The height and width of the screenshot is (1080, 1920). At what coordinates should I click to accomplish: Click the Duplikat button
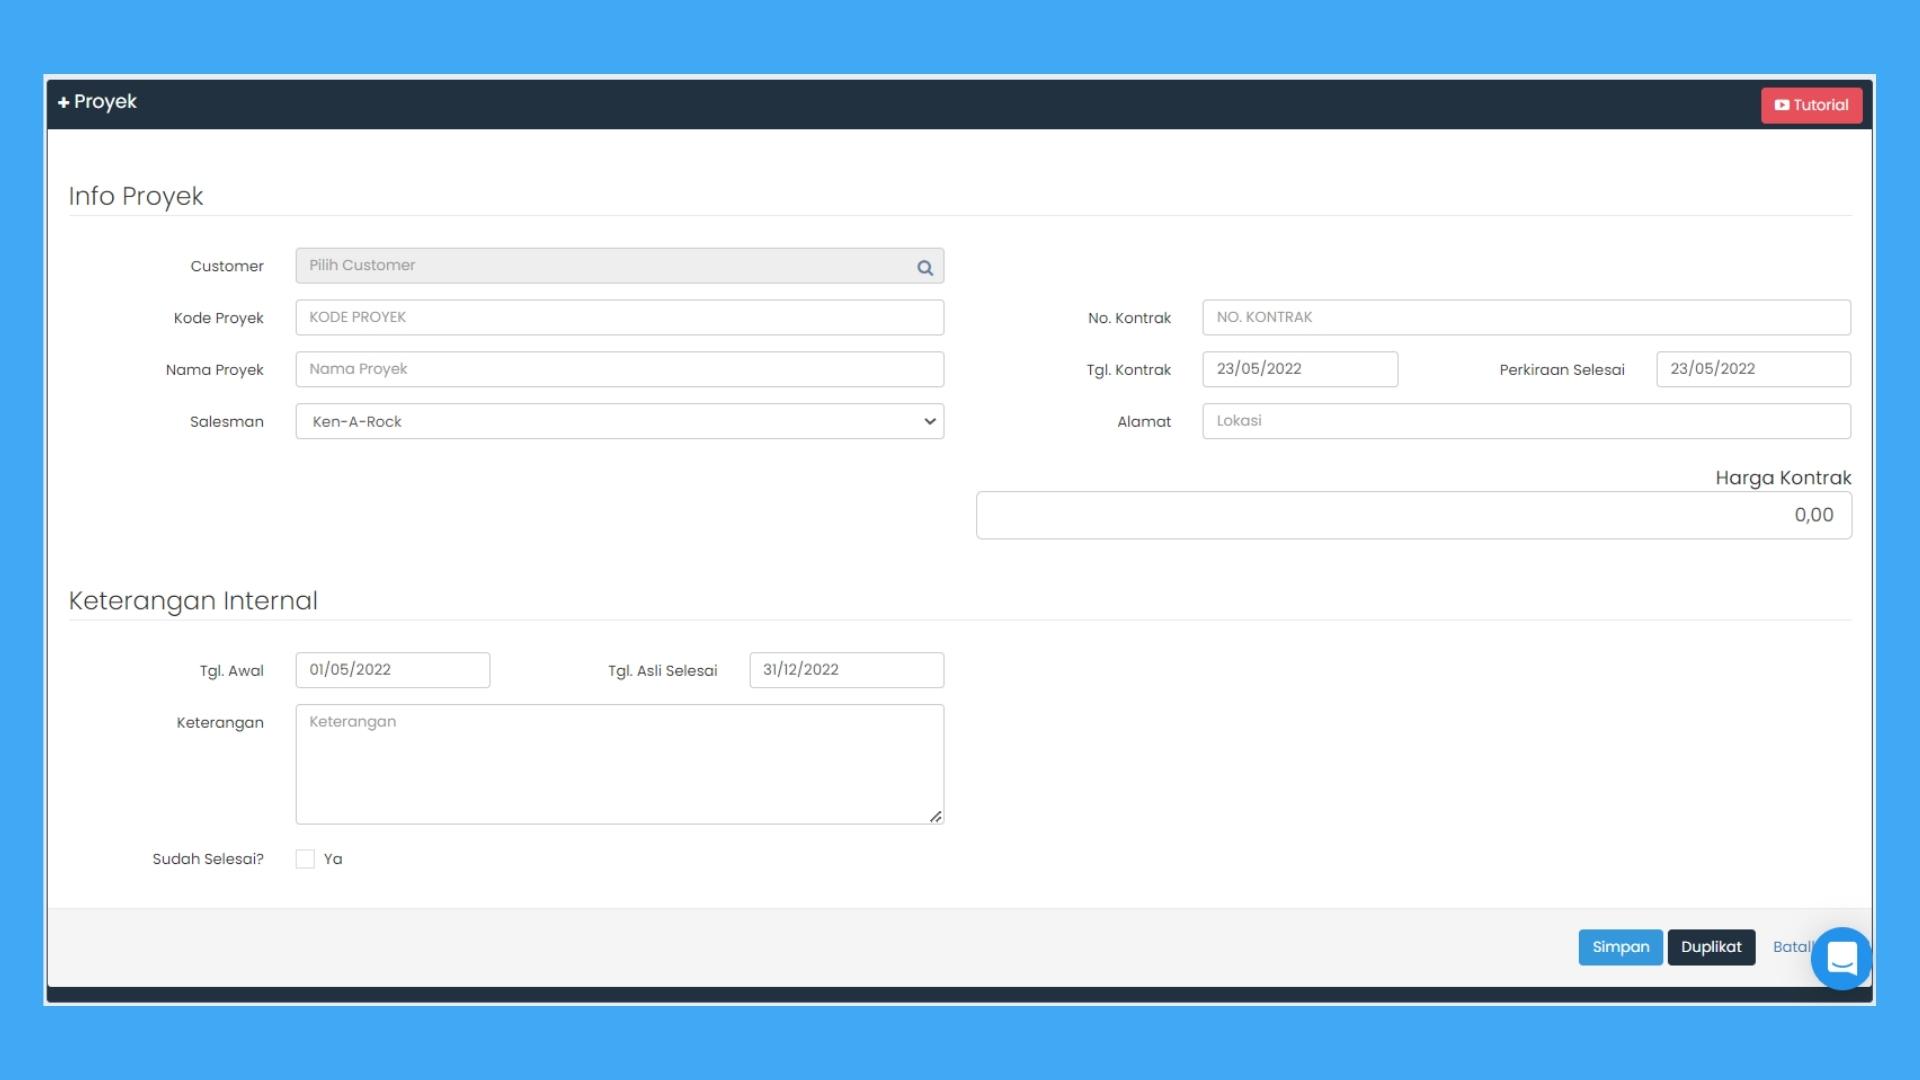click(x=1711, y=948)
